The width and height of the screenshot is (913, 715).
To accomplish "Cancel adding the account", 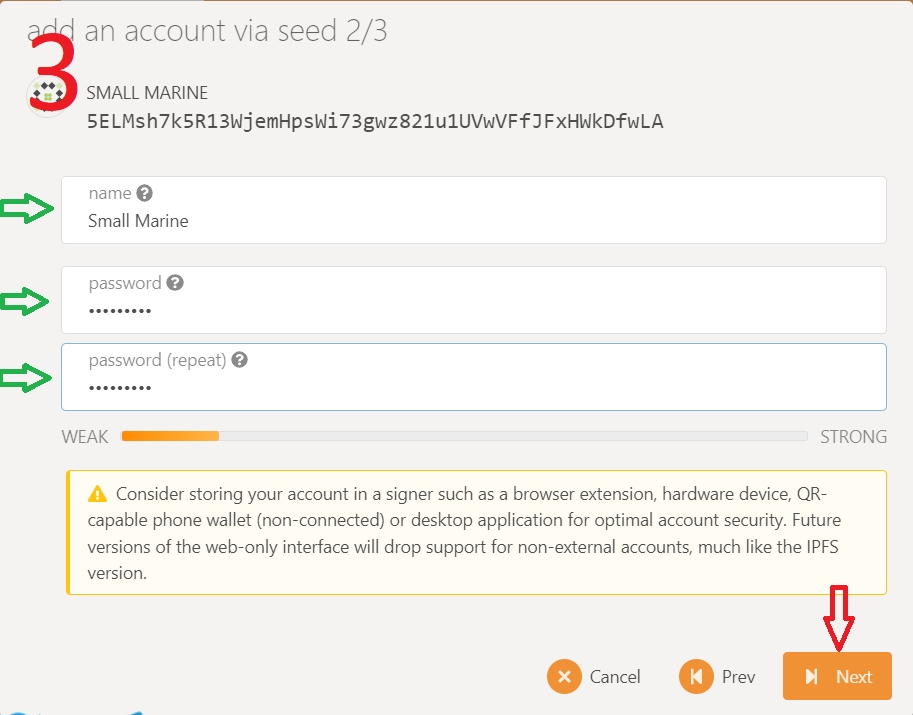I will pos(595,677).
